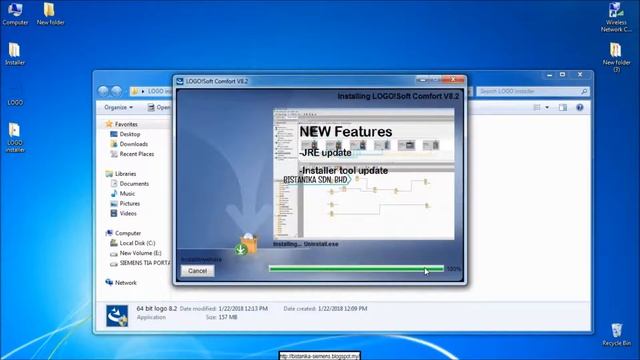Select the LOGO installer desktop icon
Screen dimensions: 640x360
tap(15, 138)
